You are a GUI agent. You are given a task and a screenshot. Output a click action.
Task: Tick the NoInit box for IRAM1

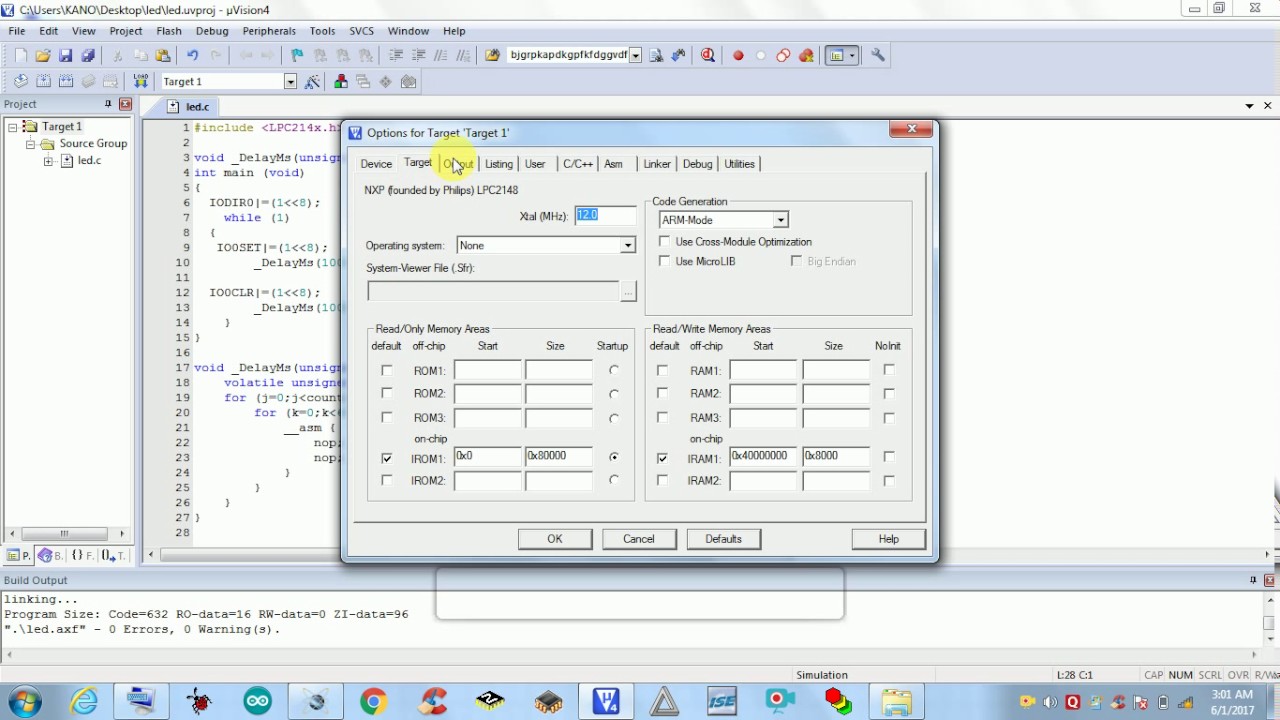[889, 457]
